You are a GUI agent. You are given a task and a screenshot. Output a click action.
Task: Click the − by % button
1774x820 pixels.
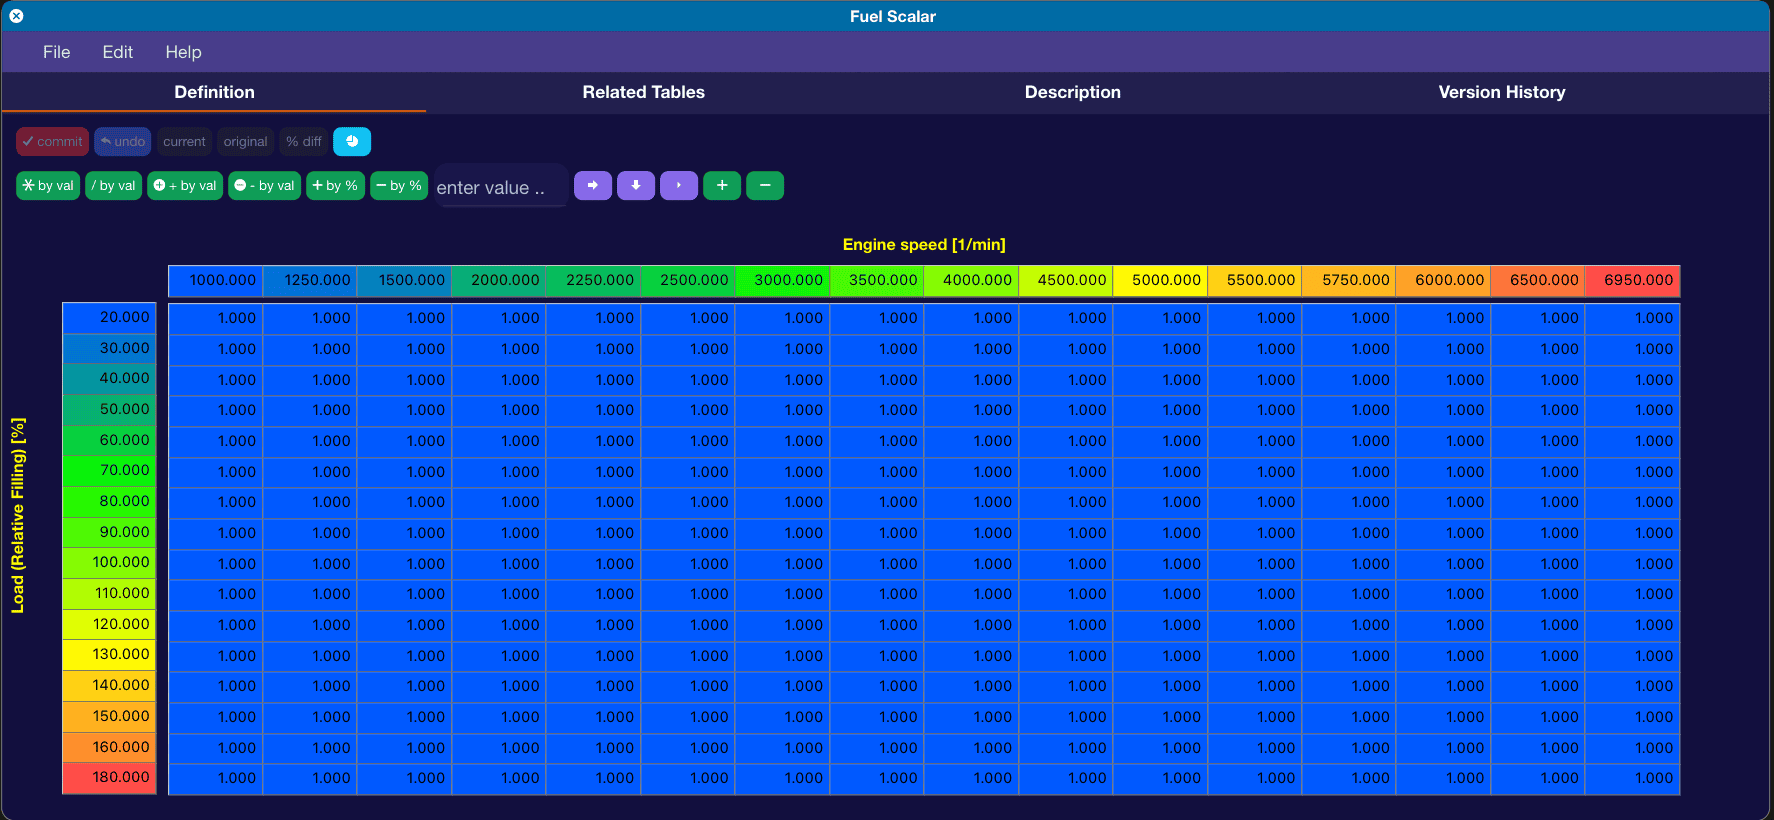coord(399,185)
